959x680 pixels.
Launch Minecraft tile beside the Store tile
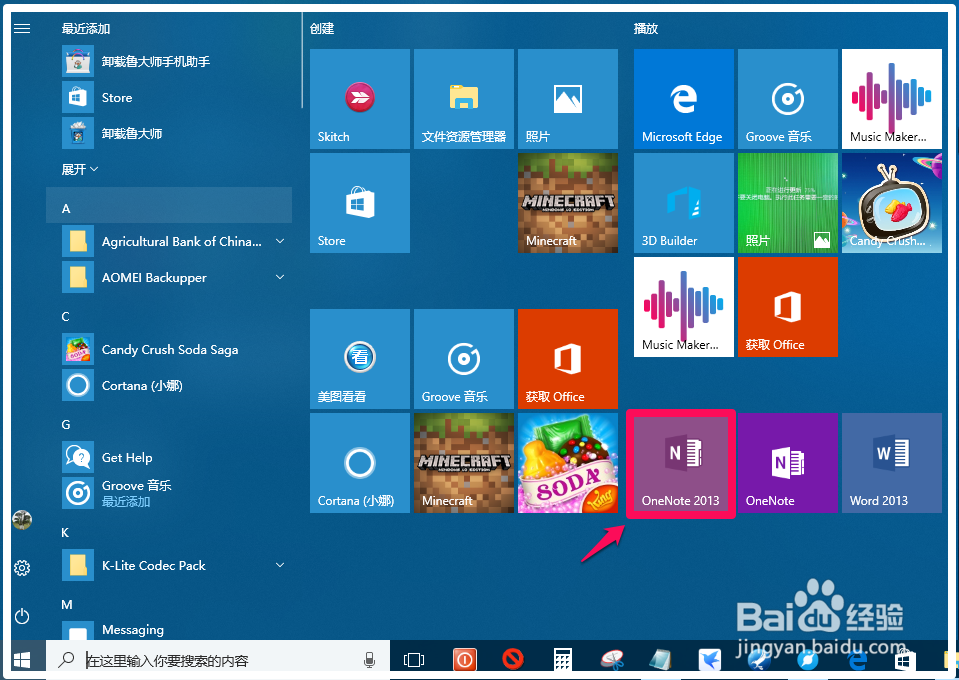click(568, 202)
